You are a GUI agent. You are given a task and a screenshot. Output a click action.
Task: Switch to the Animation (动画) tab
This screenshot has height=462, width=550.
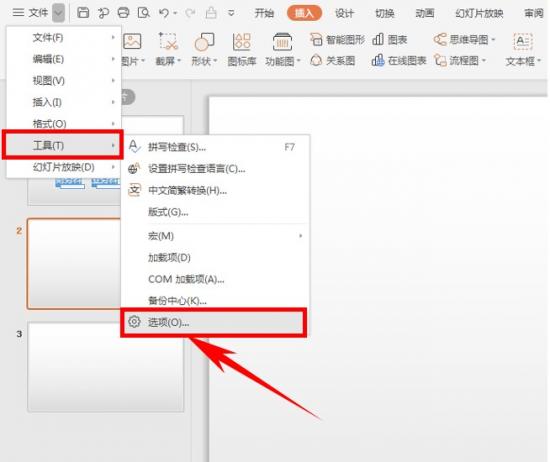pos(425,13)
